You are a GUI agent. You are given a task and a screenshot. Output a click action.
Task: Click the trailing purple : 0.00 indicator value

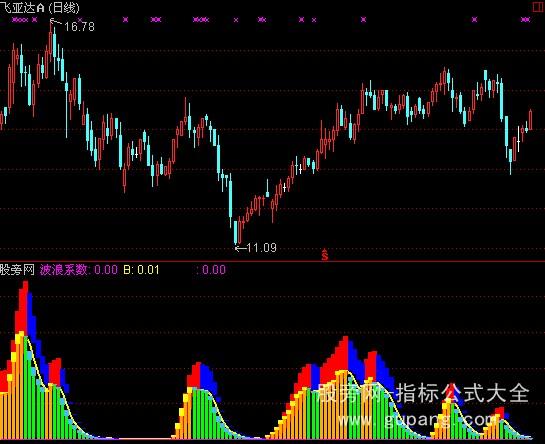pos(211,269)
